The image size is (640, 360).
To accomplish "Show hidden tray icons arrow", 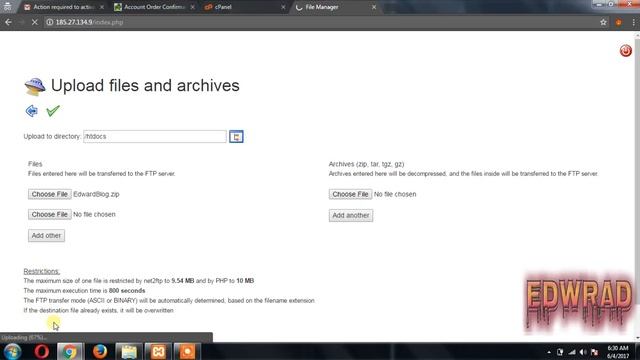I will click(549, 352).
